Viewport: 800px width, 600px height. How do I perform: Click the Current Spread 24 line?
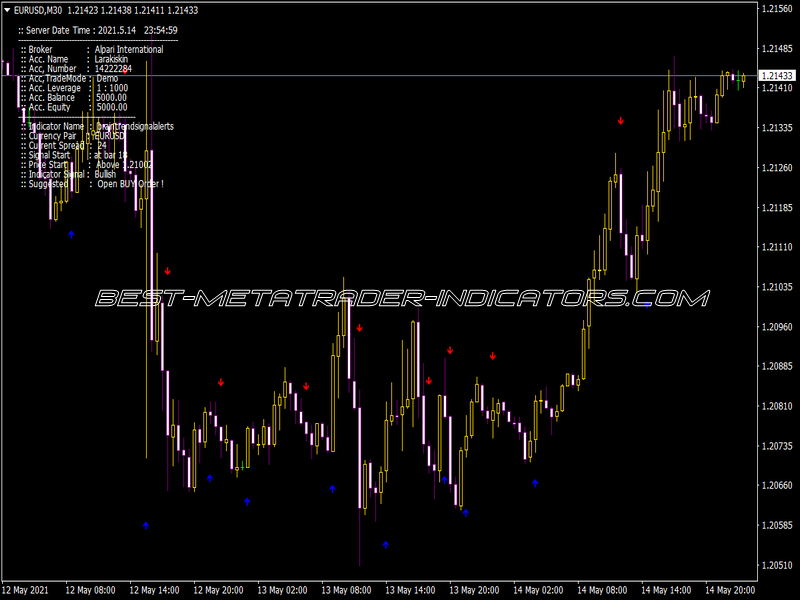click(64, 146)
